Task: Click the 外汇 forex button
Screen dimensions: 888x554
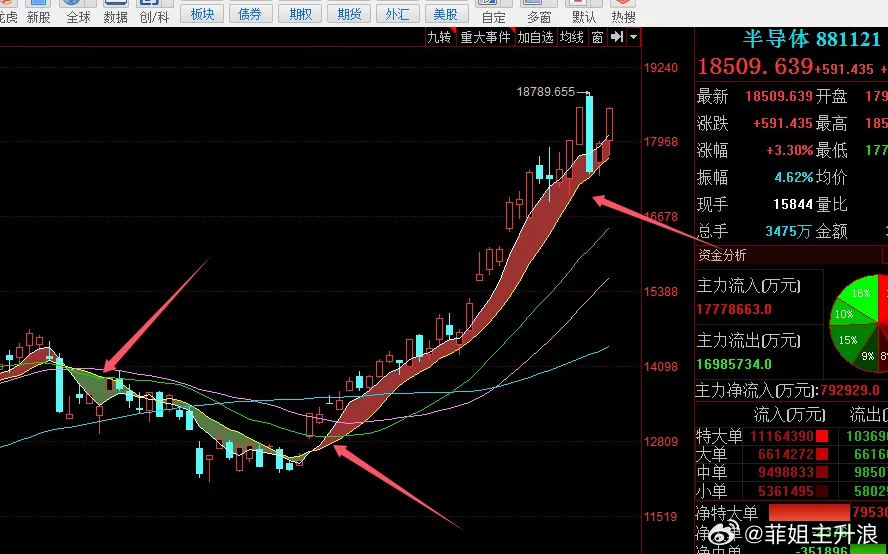Action: point(398,14)
